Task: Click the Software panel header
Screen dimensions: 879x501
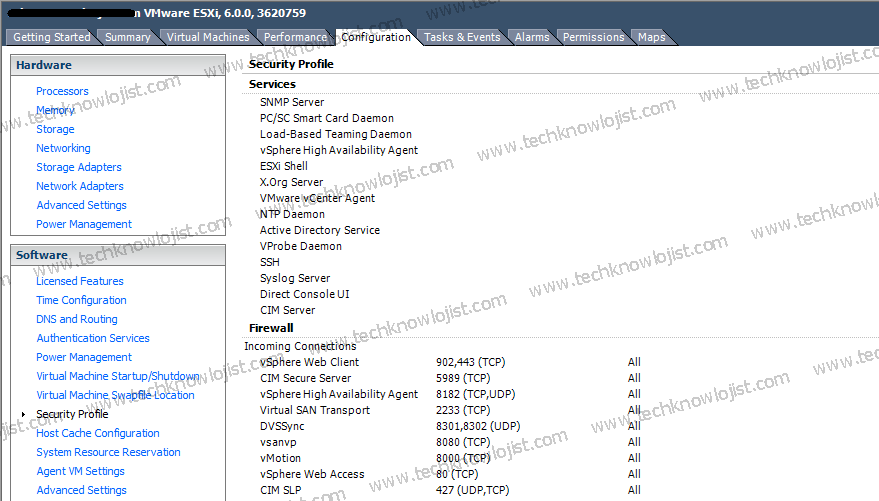Action: (118, 255)
